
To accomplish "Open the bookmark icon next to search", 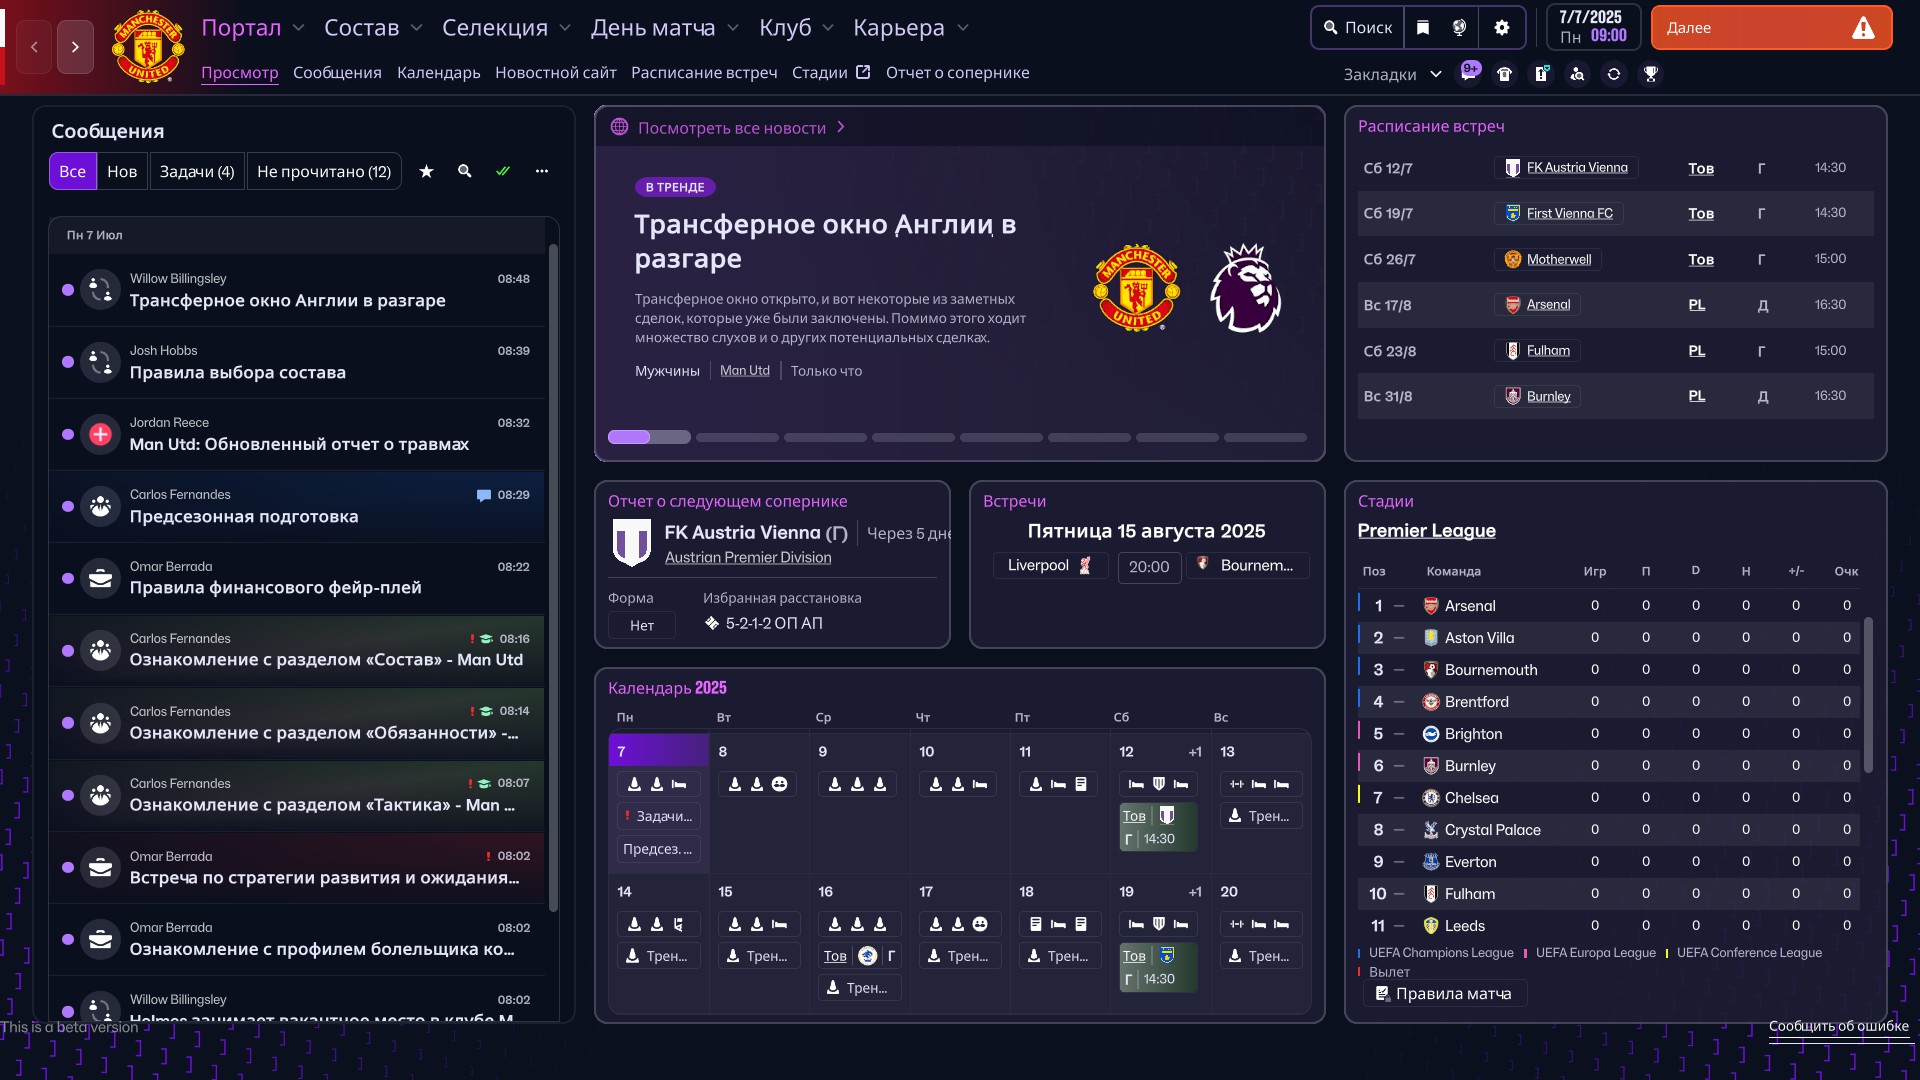I will pyautogui.click(x=1423, y=28).
